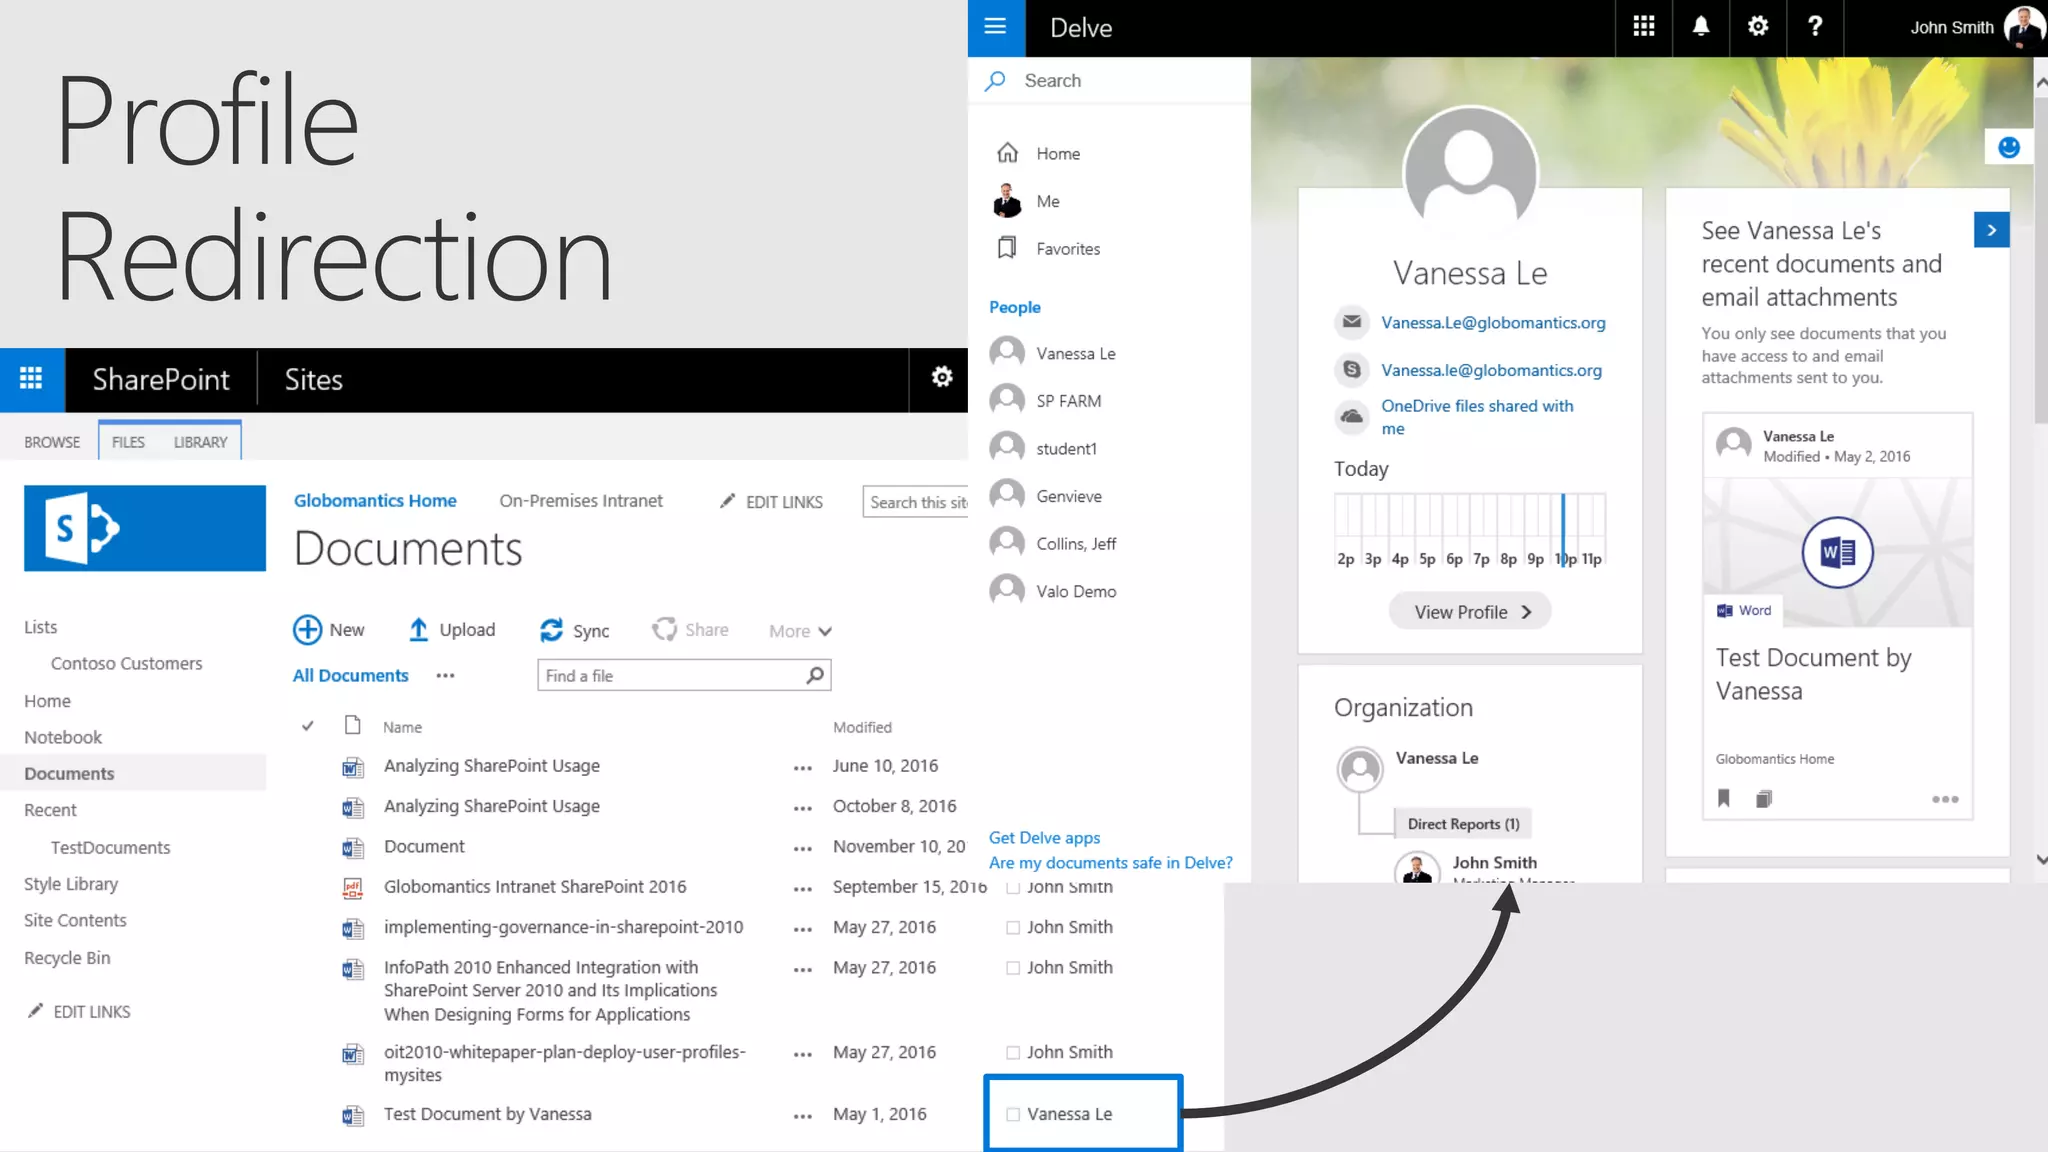Bookmark Test Document by Vanessa card

pos(1723,798)
